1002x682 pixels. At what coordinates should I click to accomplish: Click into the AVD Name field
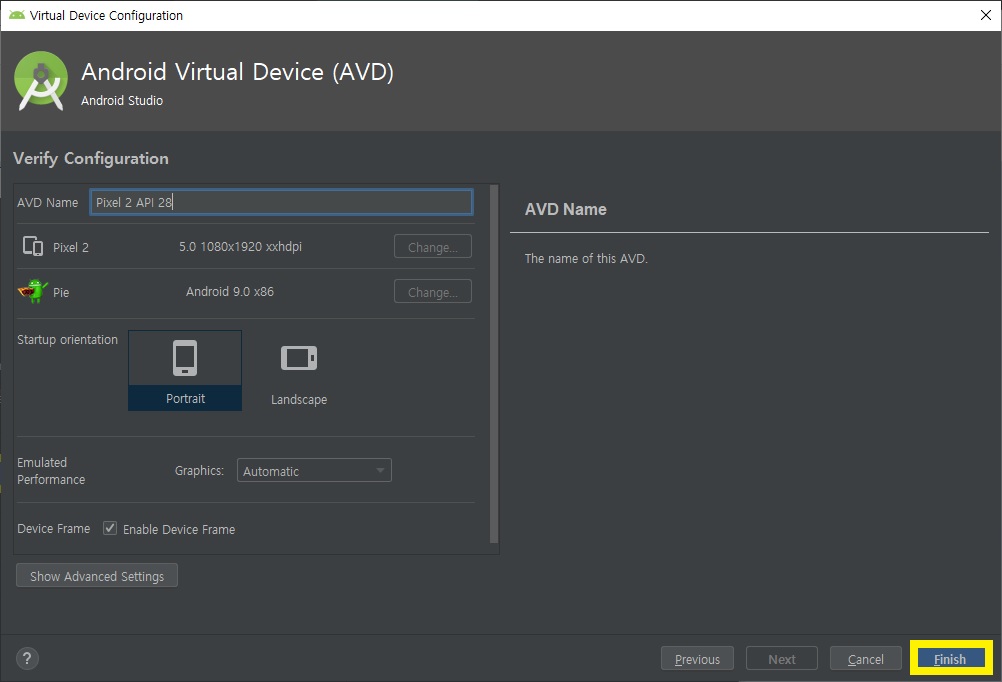coord(281,202)
